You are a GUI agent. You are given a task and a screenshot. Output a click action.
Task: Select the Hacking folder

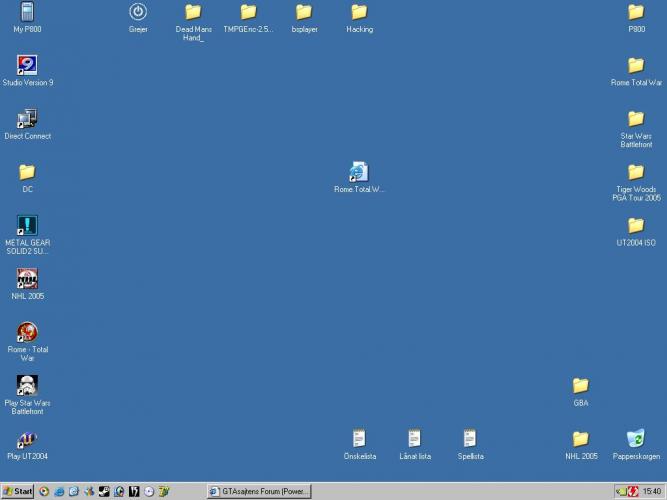point(359,13)
